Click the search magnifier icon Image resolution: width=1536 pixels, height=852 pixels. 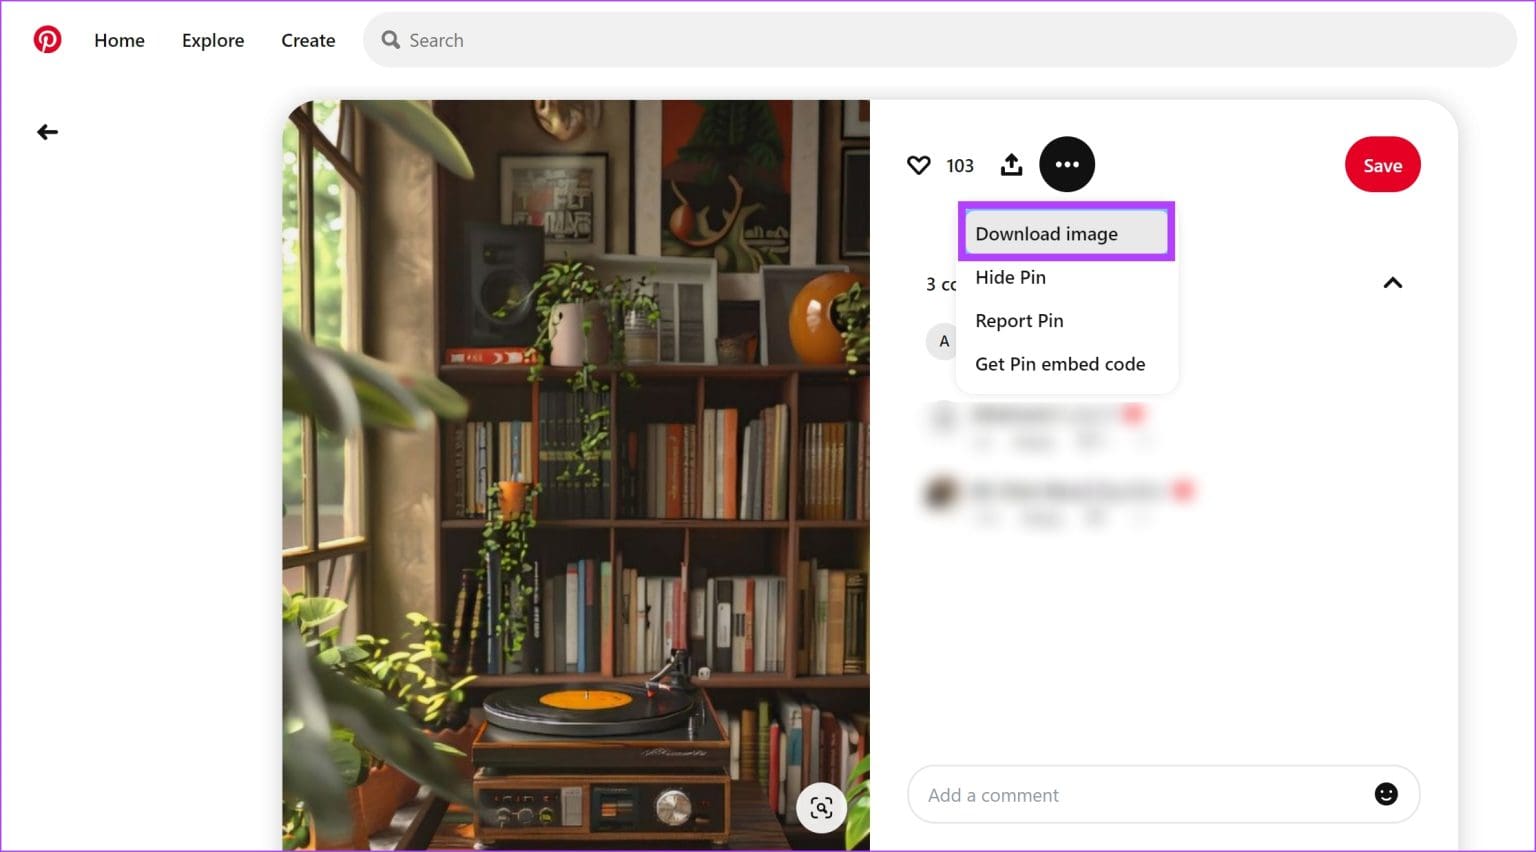coord(391,39)
